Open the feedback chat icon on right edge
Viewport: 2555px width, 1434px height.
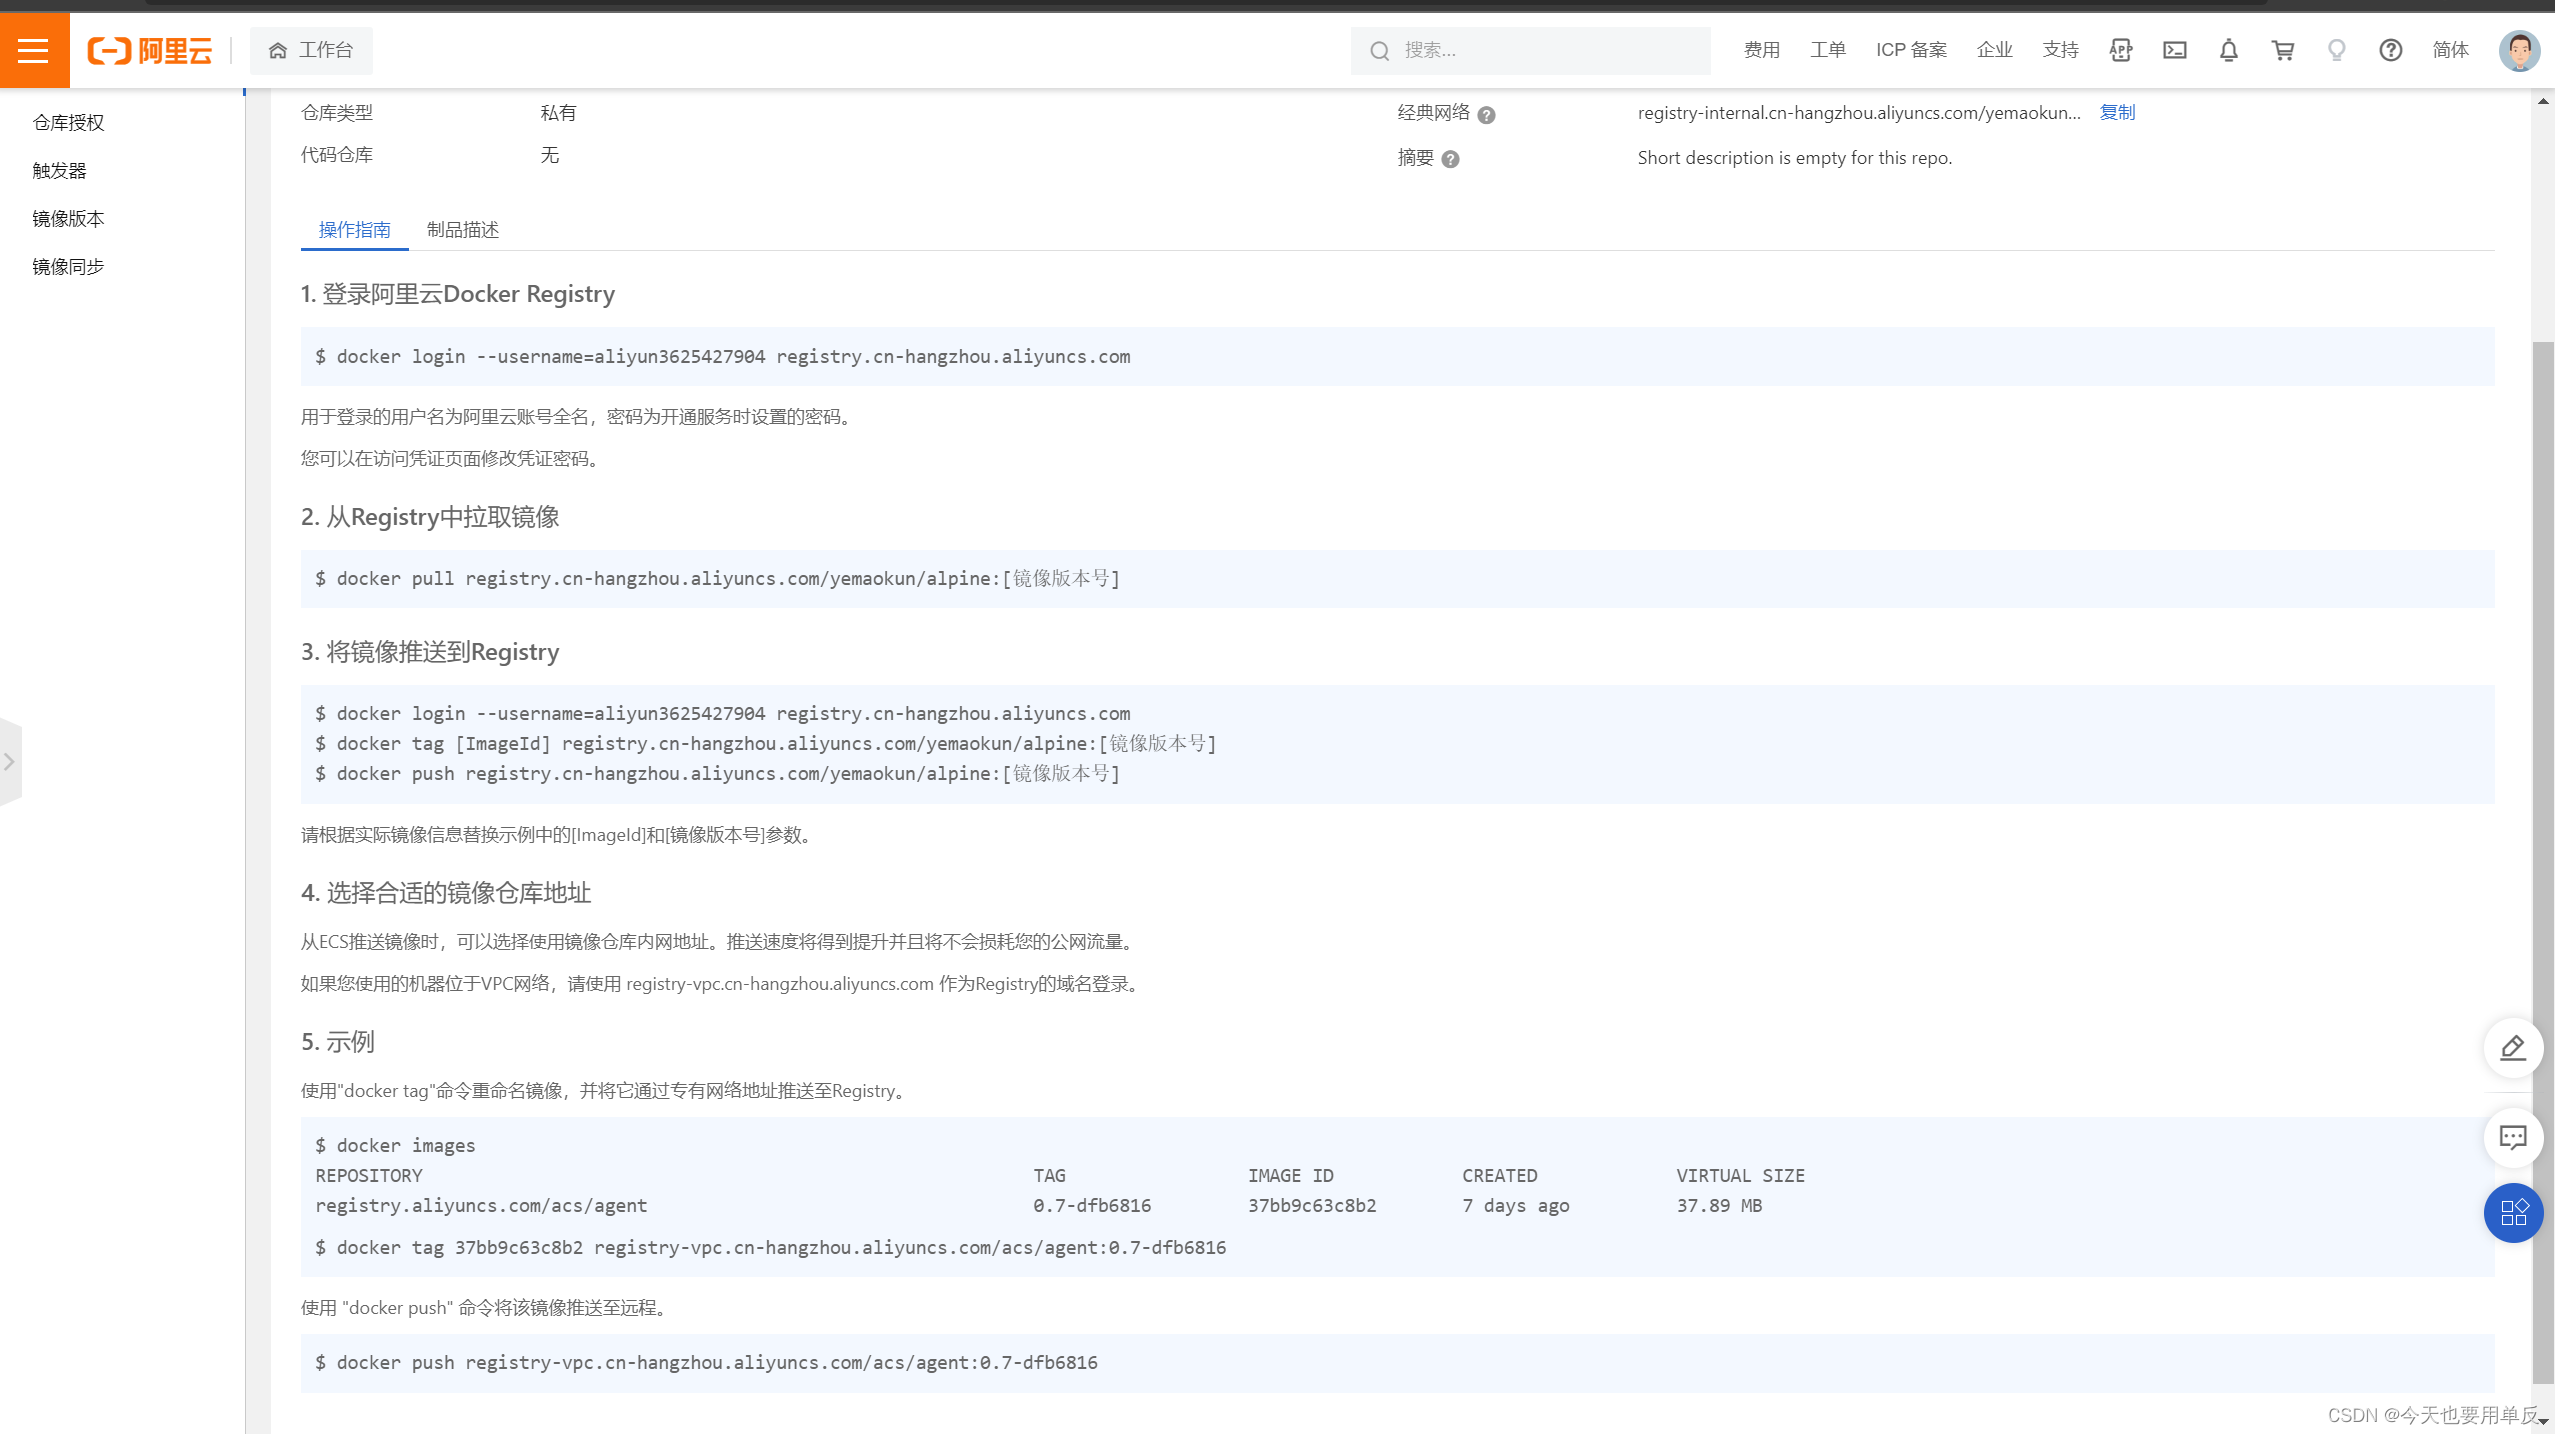coord(2513,1137)
